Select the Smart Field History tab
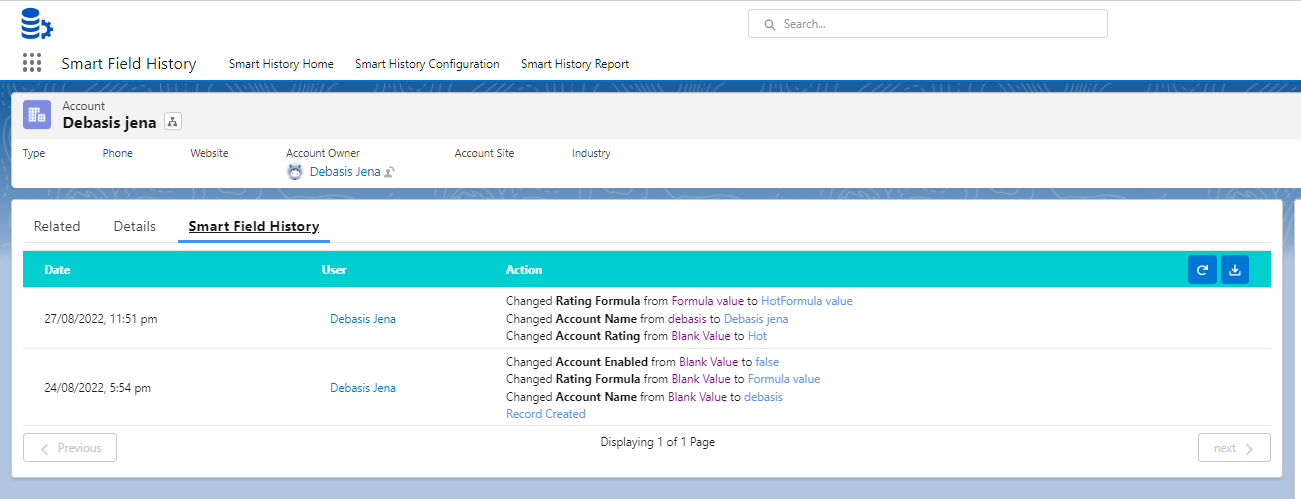The height and width of the screenshot is (499, 1301). tap(254, 226)
